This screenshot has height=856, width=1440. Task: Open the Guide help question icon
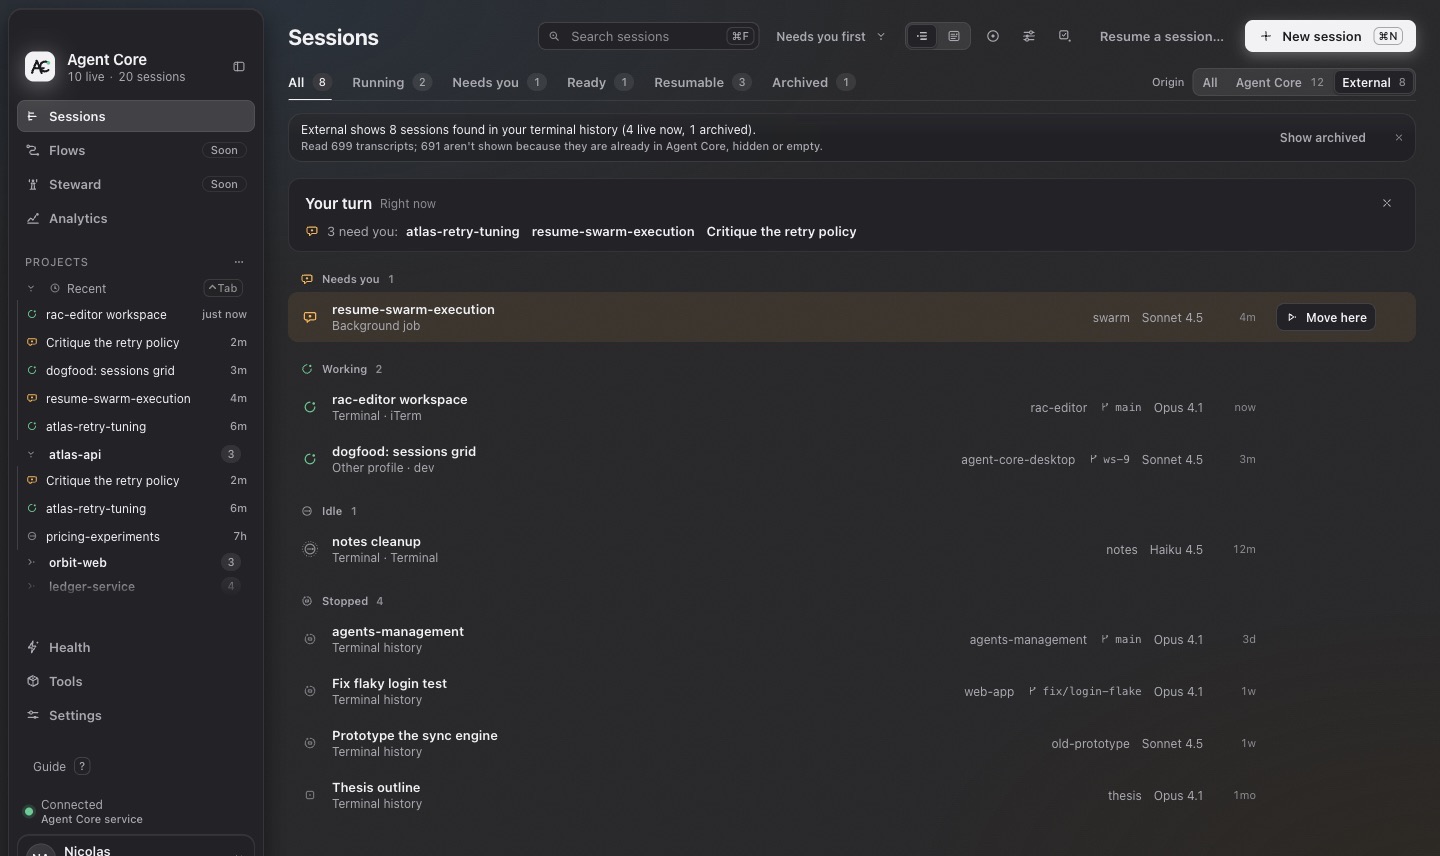click(83, 767)
